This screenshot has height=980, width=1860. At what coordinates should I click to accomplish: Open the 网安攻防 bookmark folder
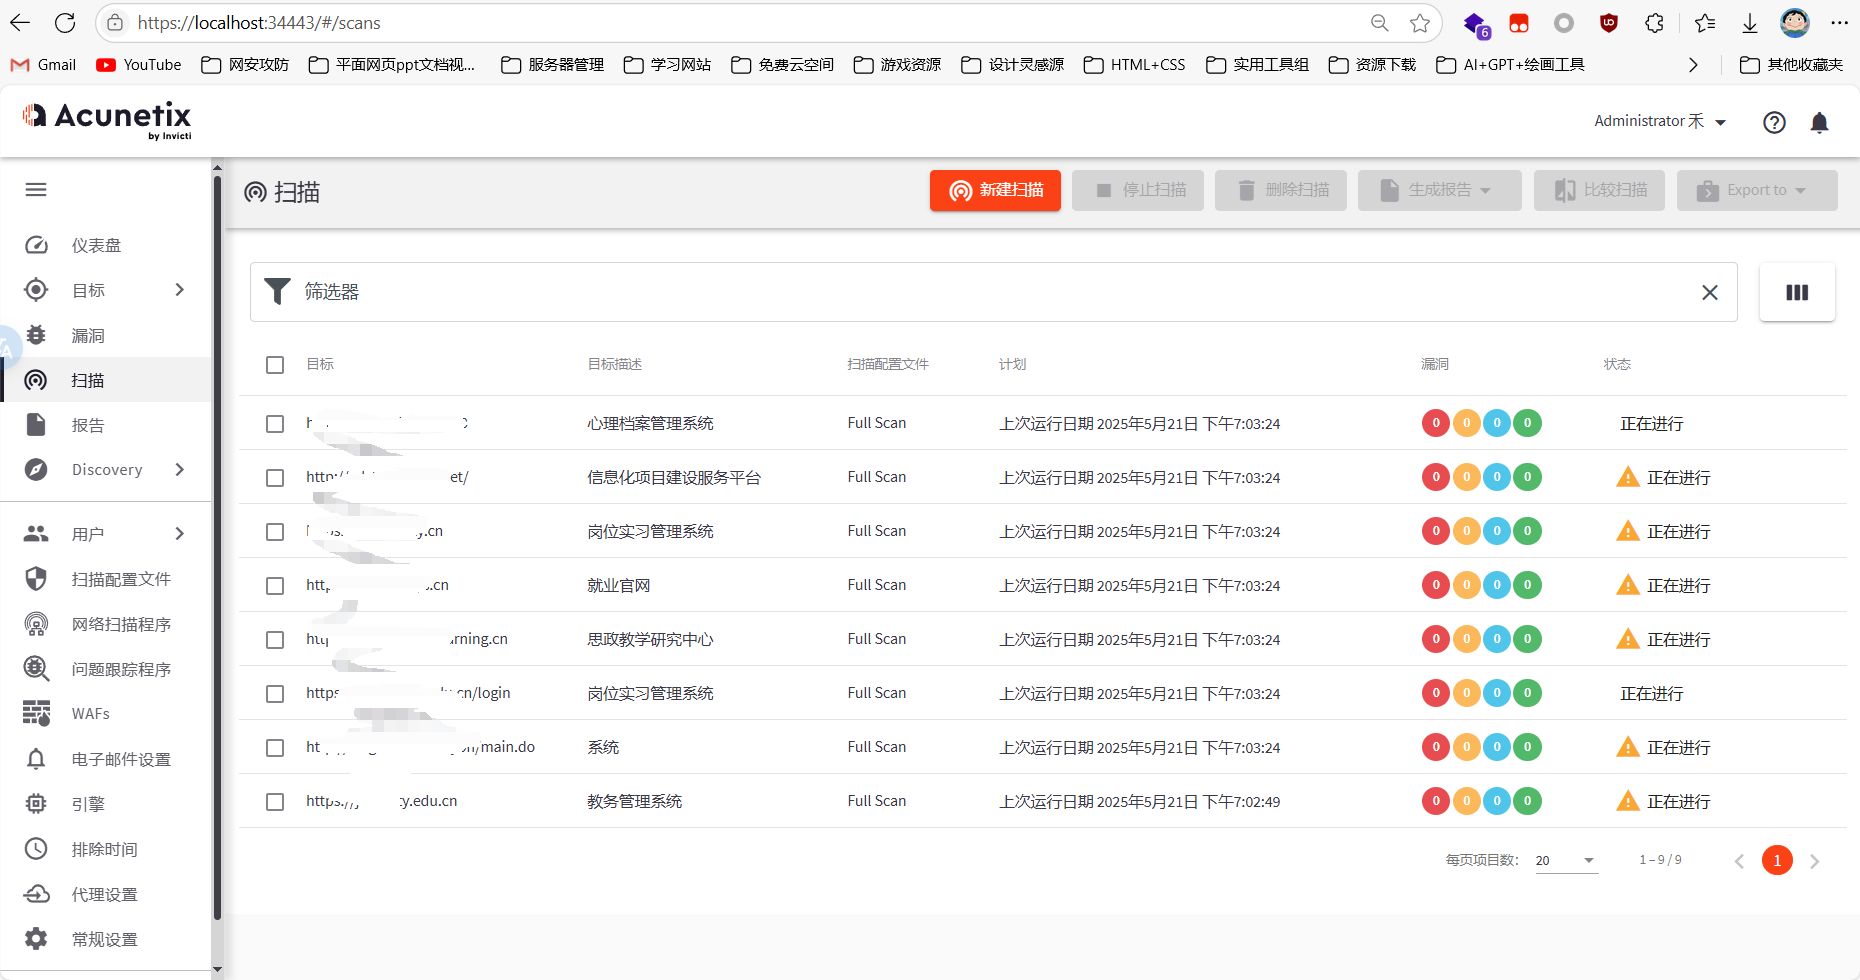click(245, 64)
